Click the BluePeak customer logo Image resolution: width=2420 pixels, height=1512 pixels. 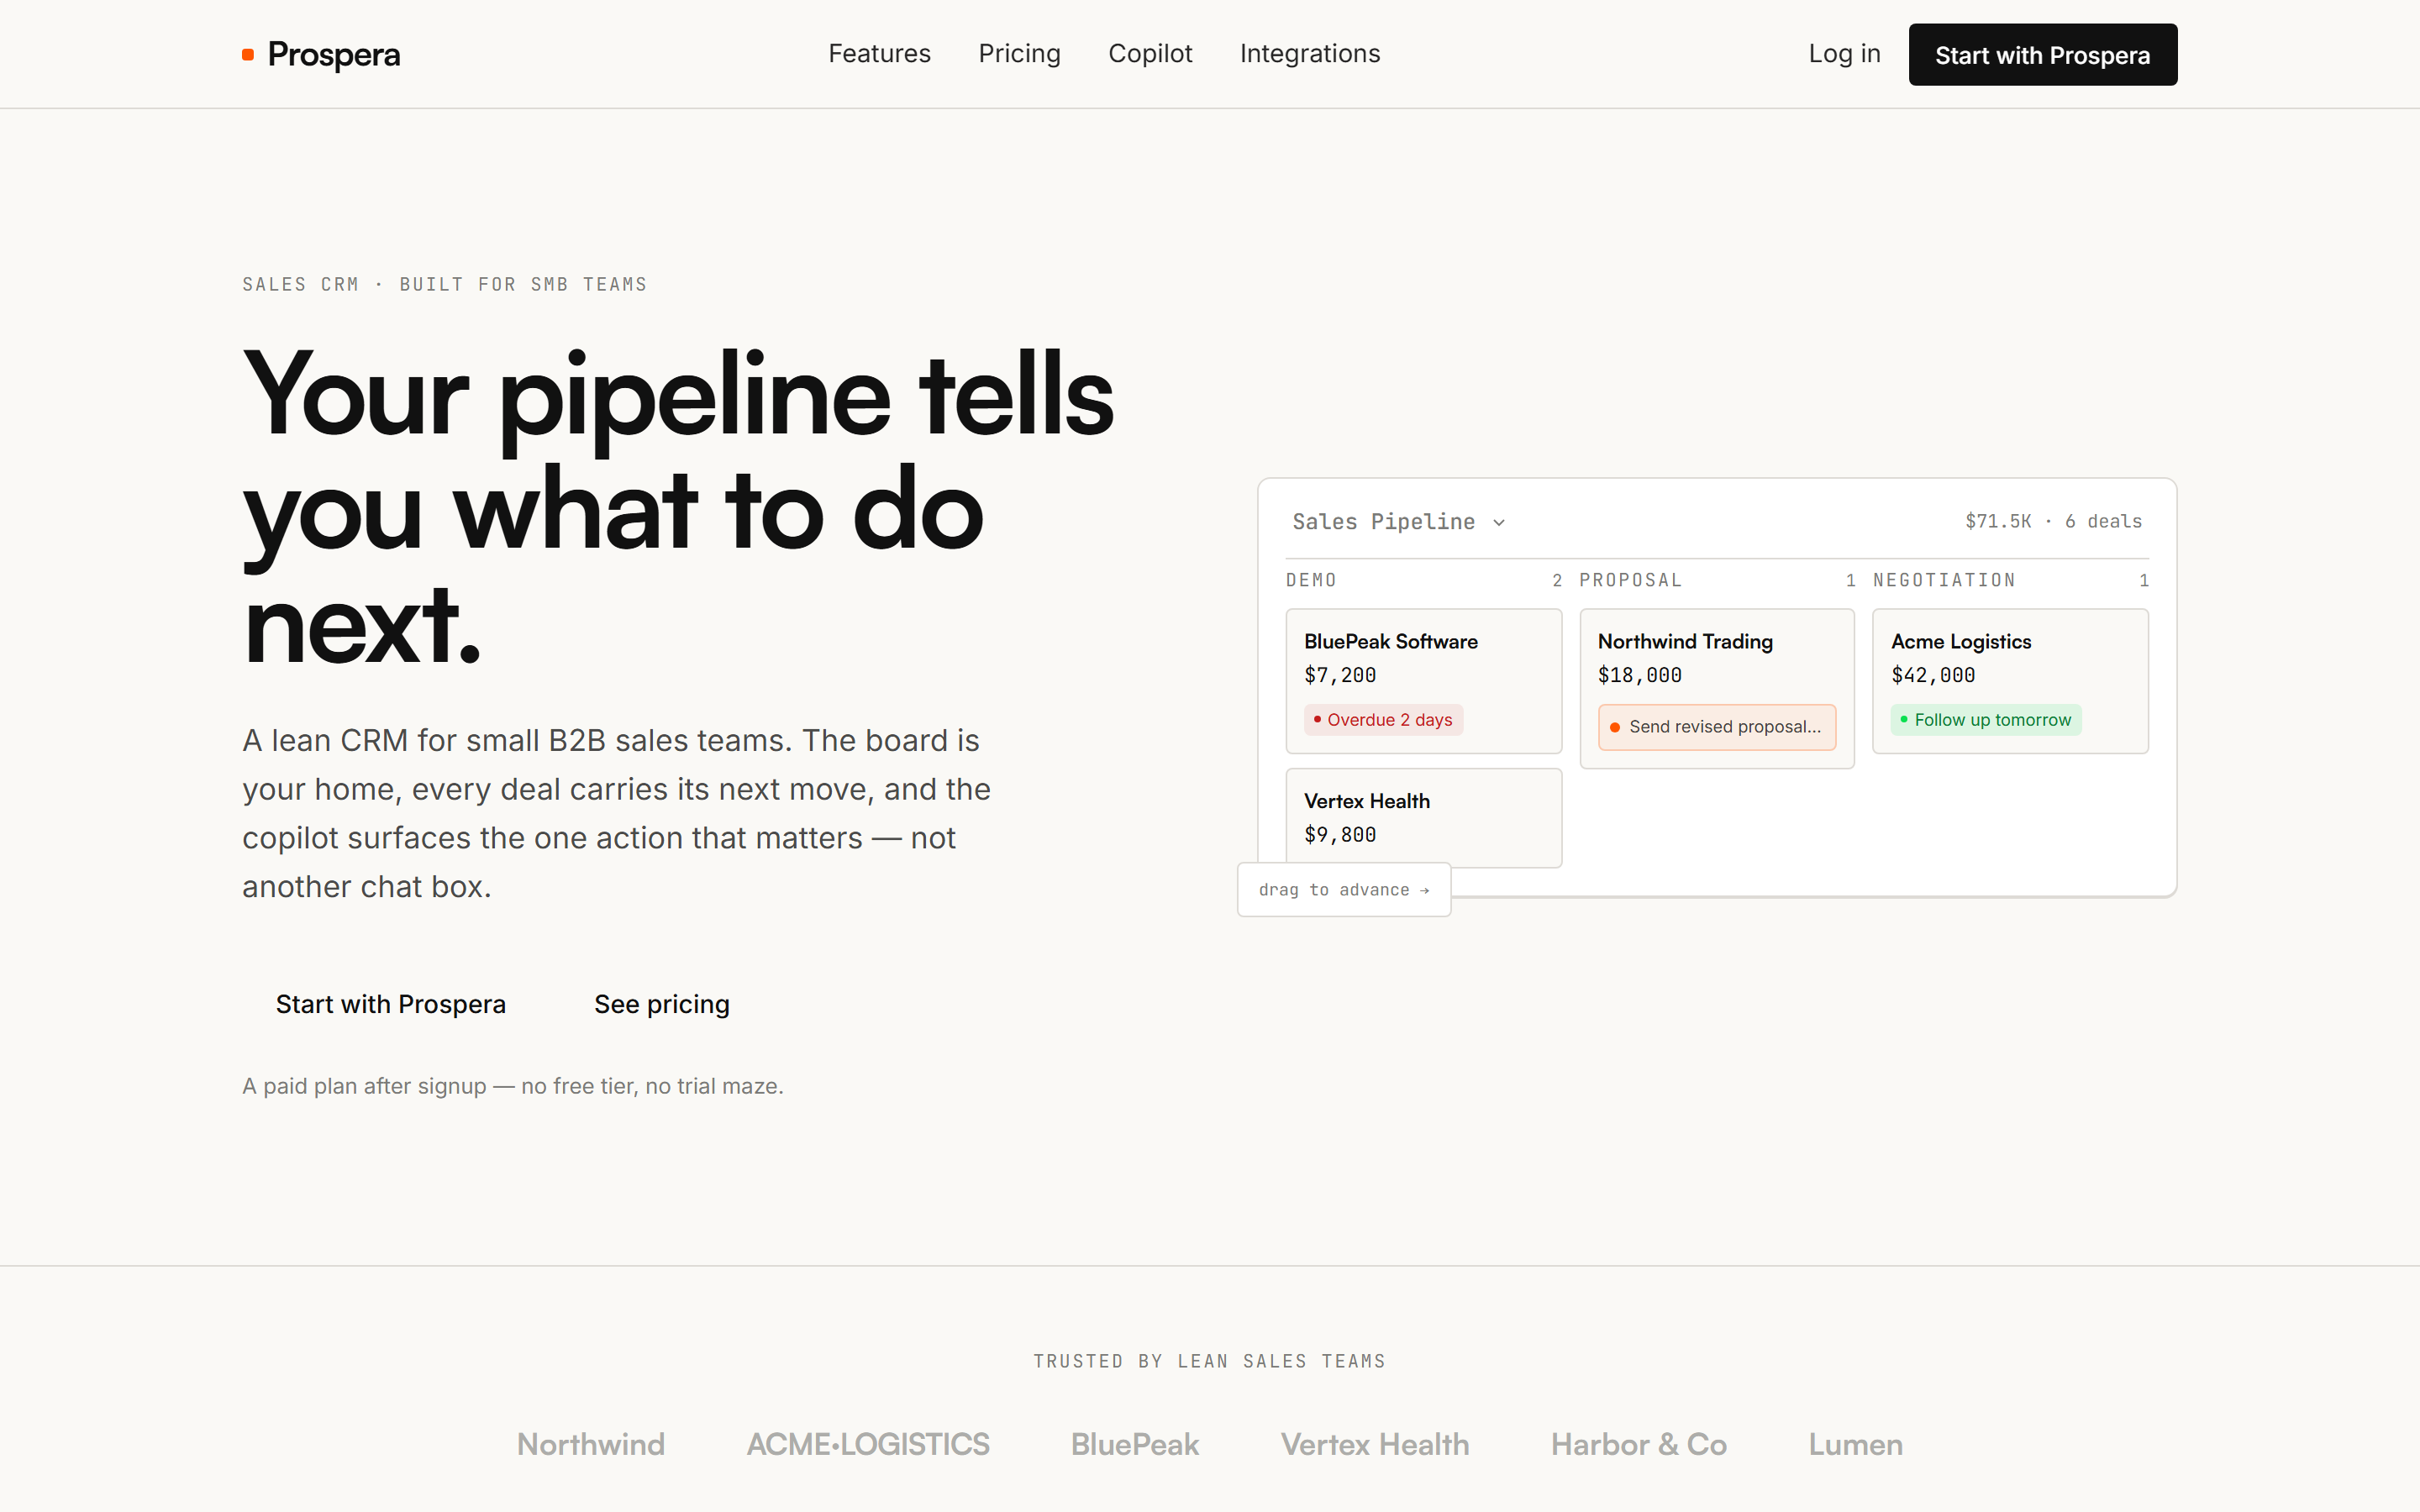[x=1135, y=1444]
